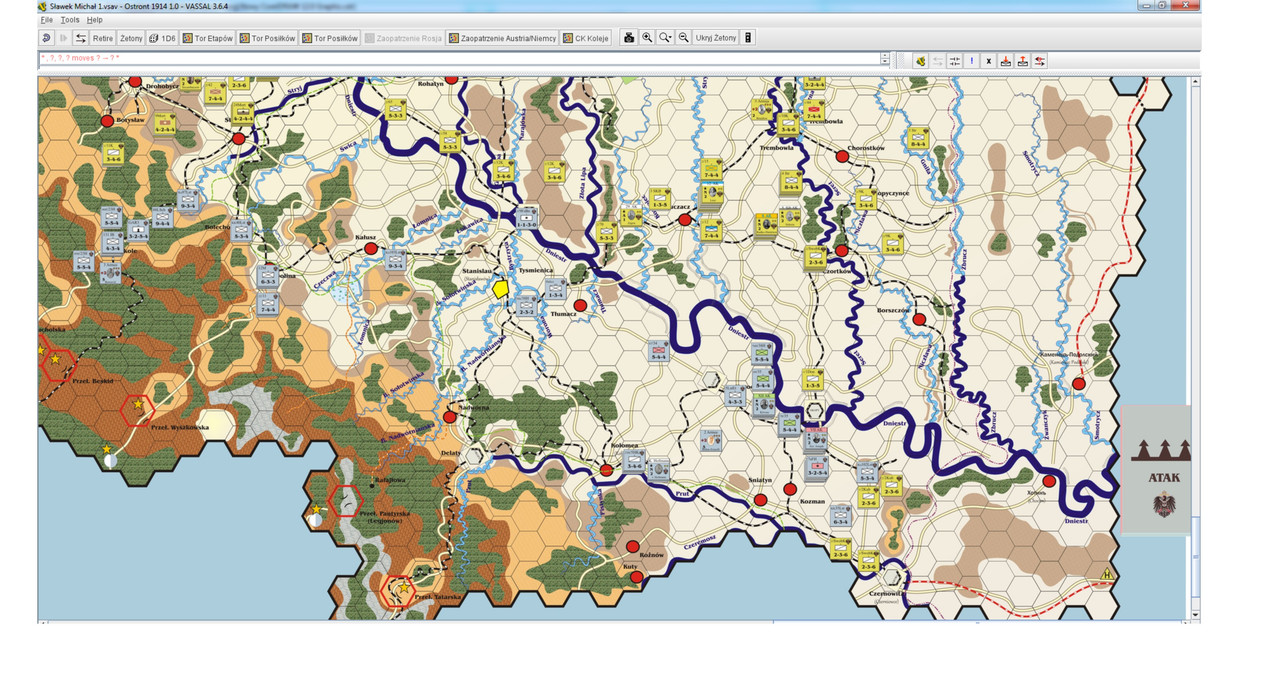1280x693 pixels.
Task: Click the chat log input field
Action: coord(459,59)
